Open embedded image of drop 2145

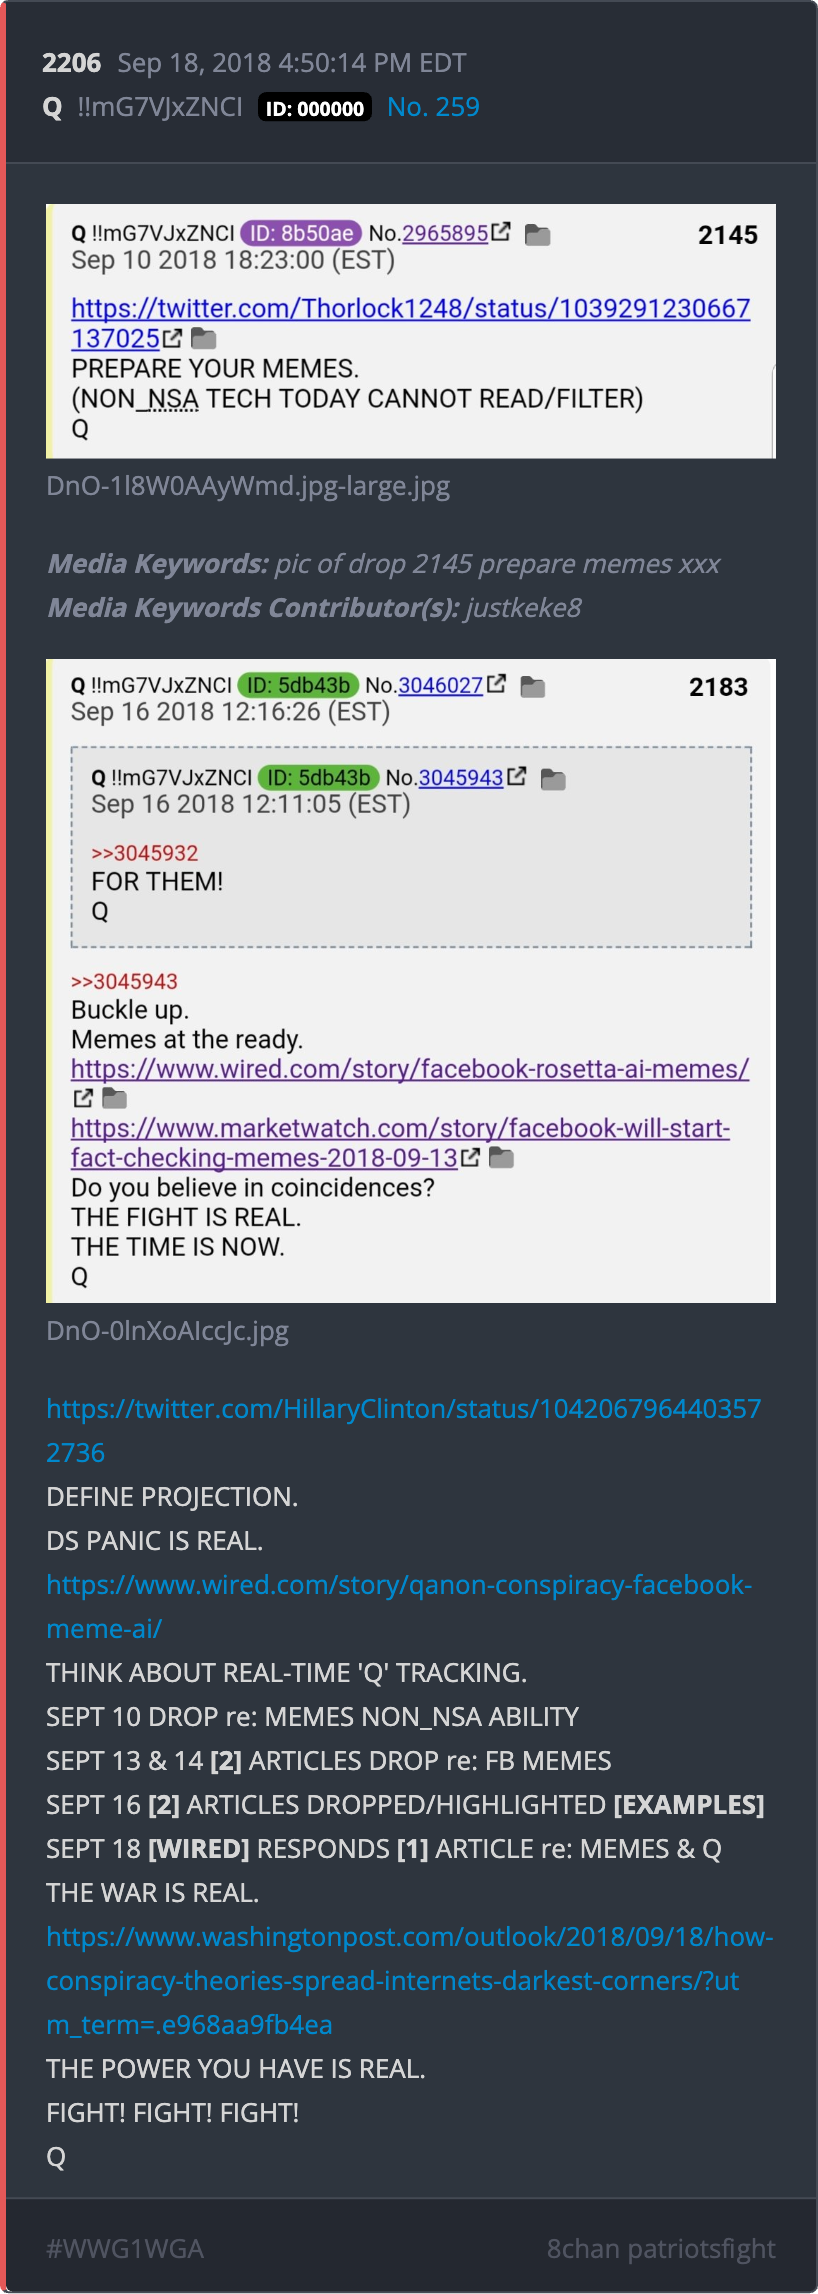411,331
